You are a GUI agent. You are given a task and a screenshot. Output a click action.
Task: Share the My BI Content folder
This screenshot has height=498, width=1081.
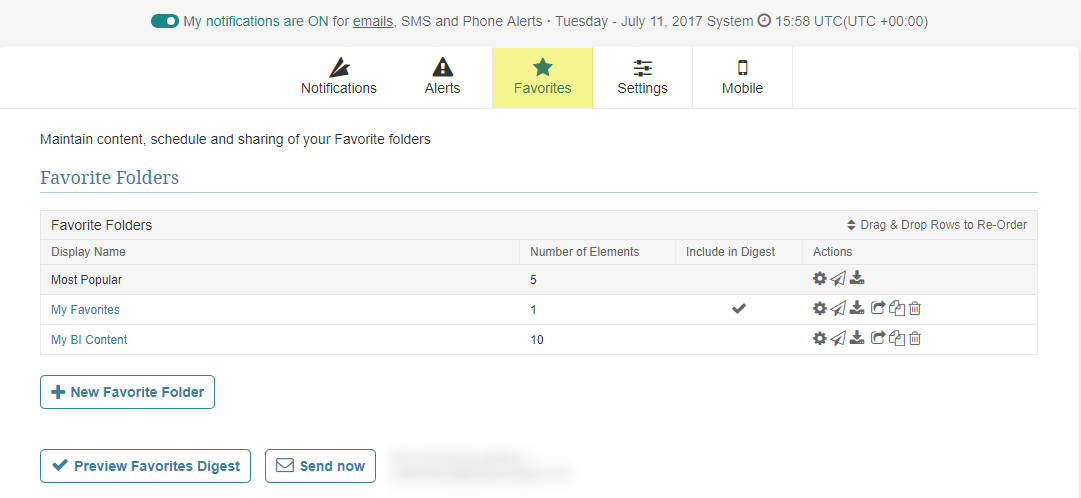click(878, 339)
